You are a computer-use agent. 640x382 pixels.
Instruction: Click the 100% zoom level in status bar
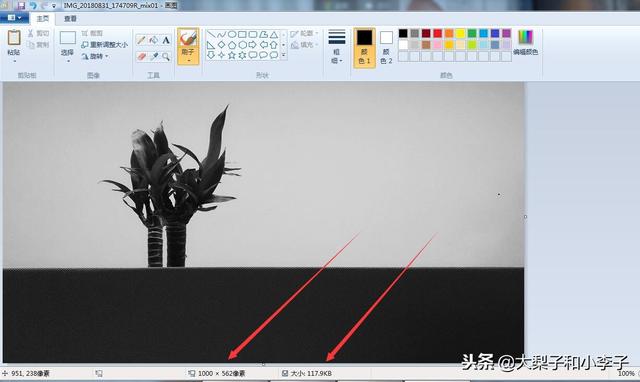626,373
